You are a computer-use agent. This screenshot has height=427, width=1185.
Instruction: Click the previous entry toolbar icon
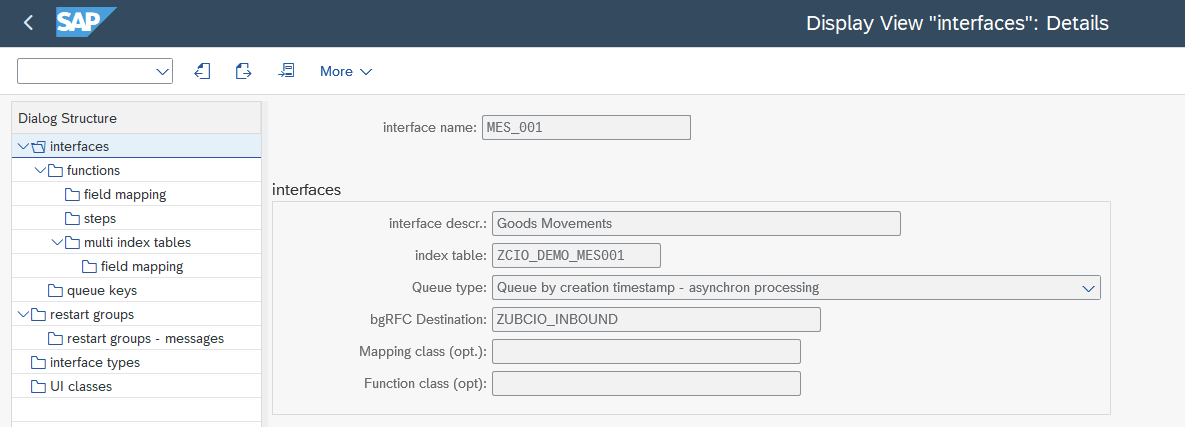(x=202, y=71)
